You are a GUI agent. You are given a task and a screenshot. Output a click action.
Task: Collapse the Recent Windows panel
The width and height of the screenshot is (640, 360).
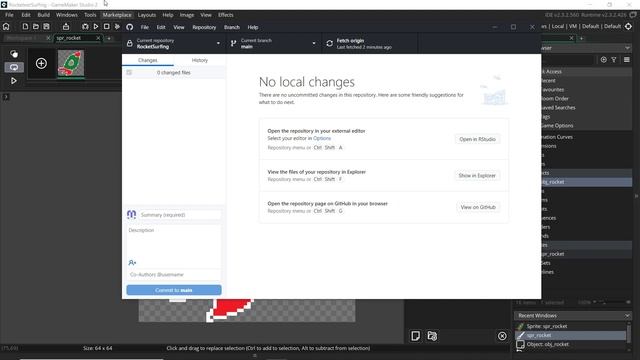coord(627,316)
